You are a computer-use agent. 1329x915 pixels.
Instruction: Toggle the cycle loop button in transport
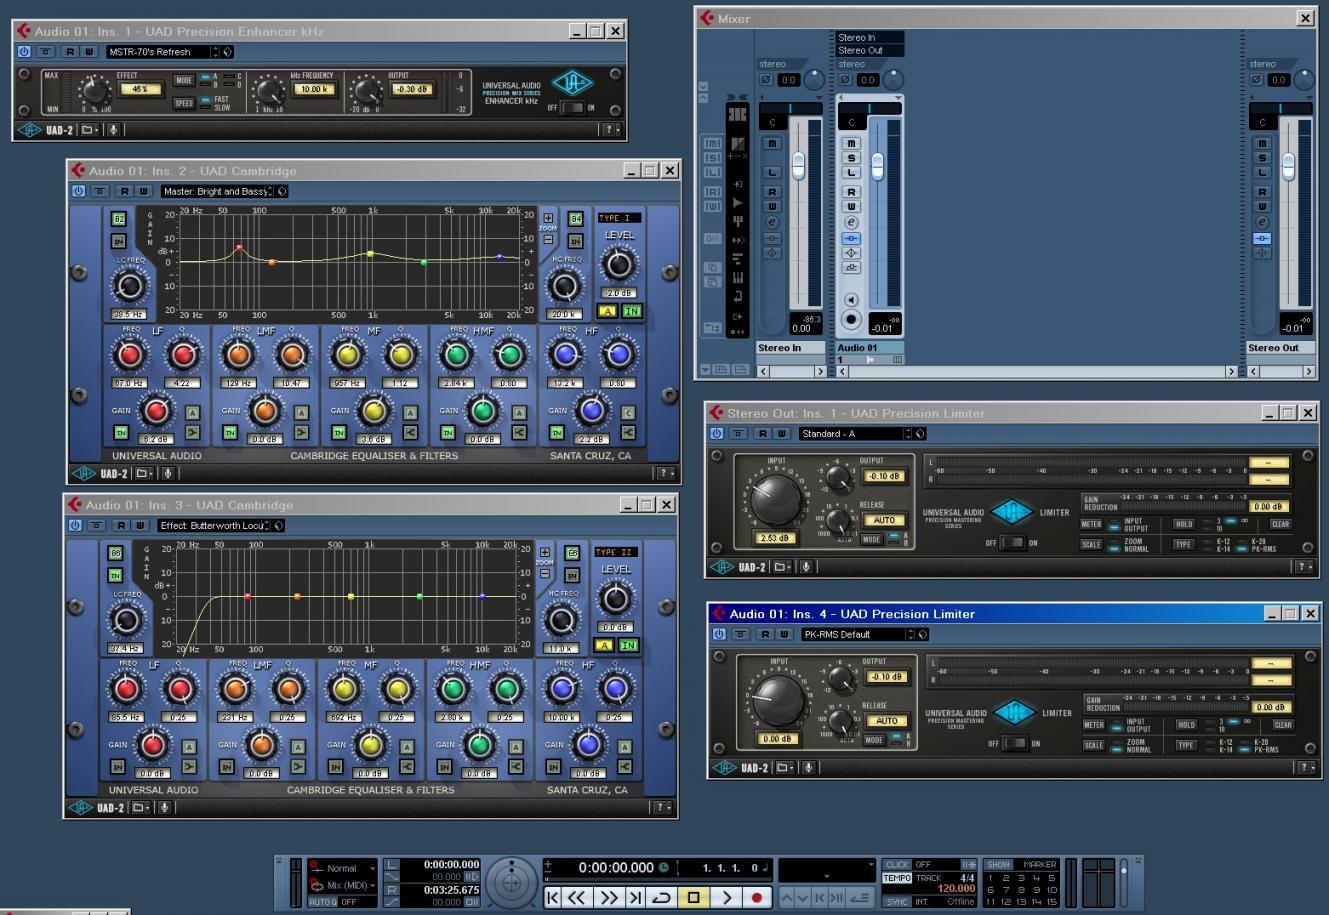(661, 897)
